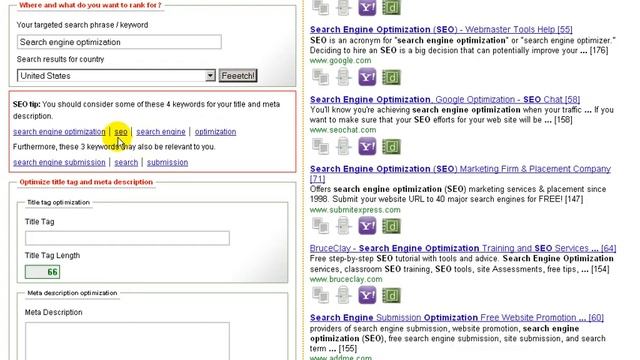640x360 pixels.
Task: Click the 'Search results for country' label
Action: click(60, 59)
